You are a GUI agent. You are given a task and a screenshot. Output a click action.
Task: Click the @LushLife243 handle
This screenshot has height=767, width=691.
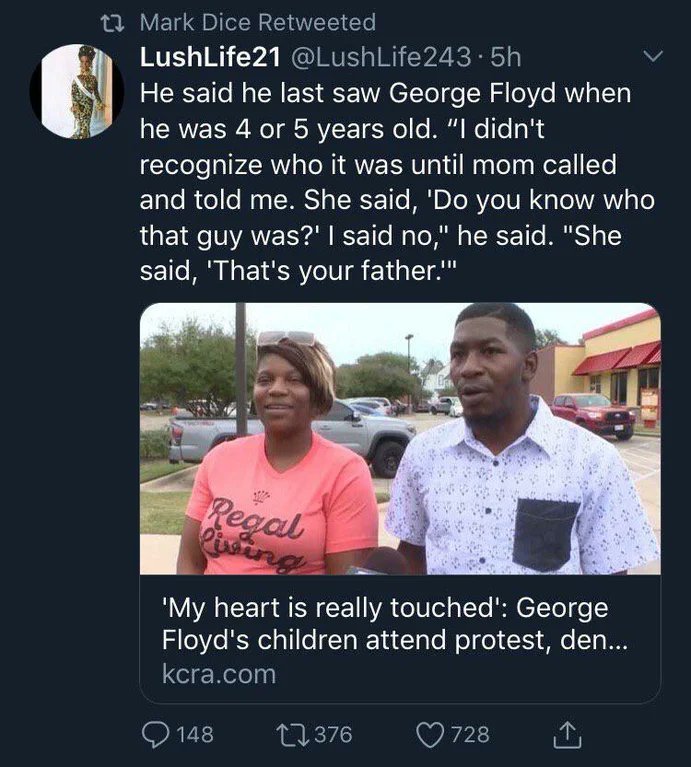pos(369,59)
